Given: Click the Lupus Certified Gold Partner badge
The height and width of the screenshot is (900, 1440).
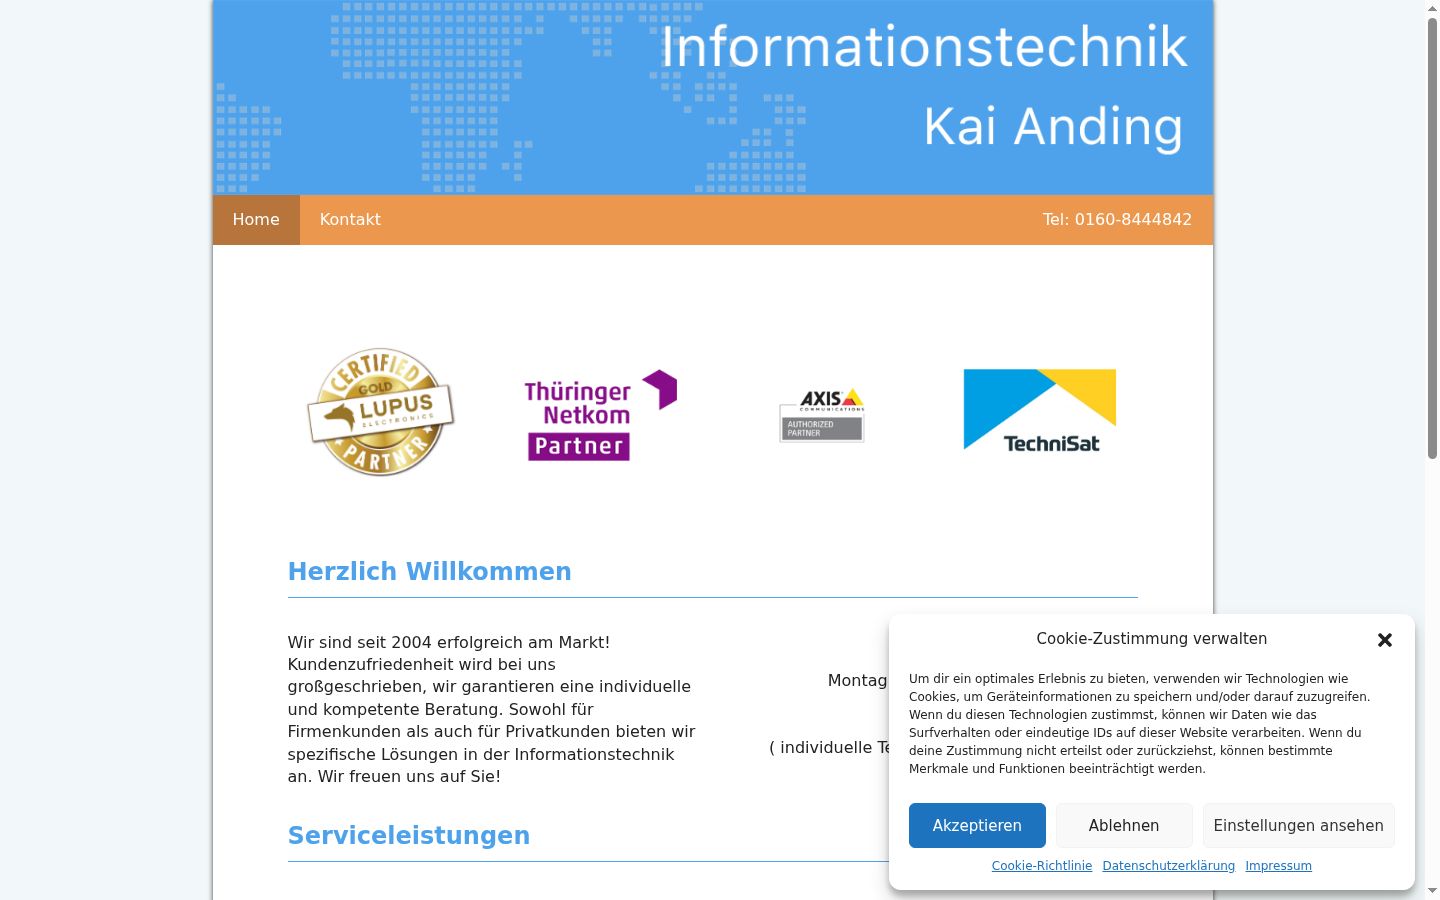Looking at the screenshot, I should pos(380,412).
